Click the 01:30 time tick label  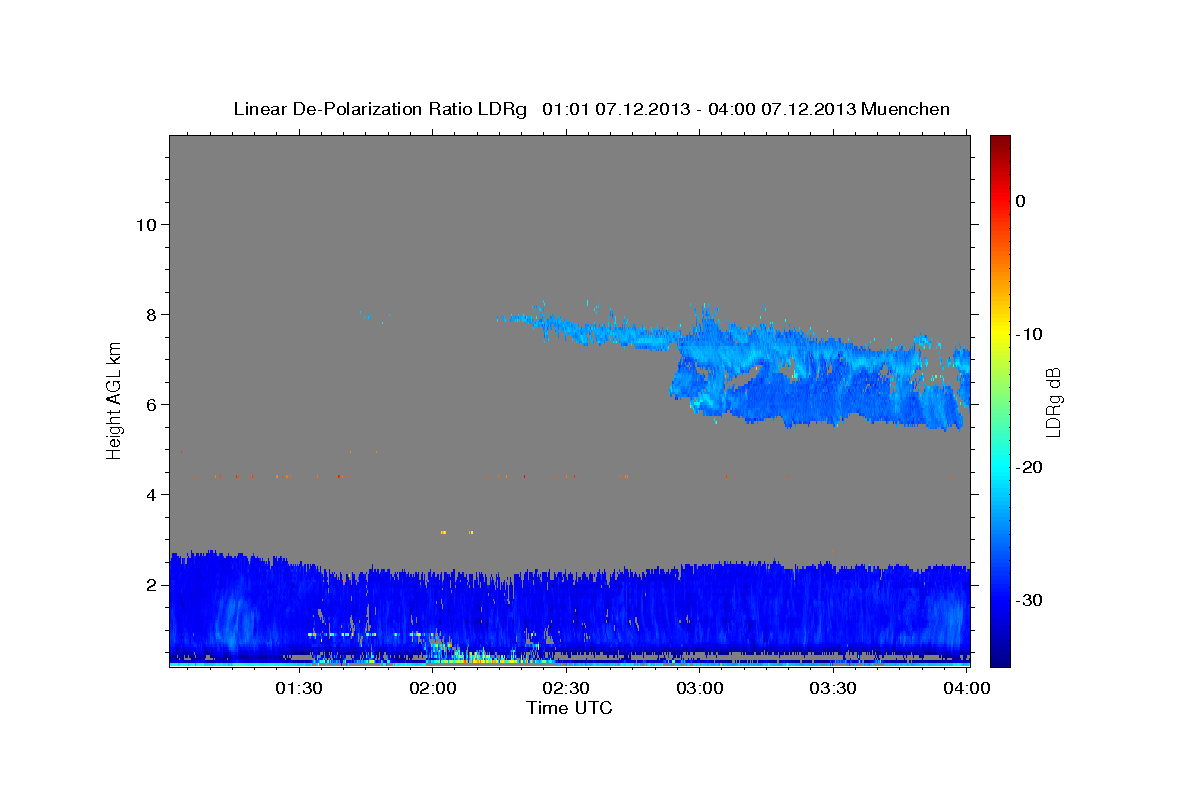tap(298, 689)
